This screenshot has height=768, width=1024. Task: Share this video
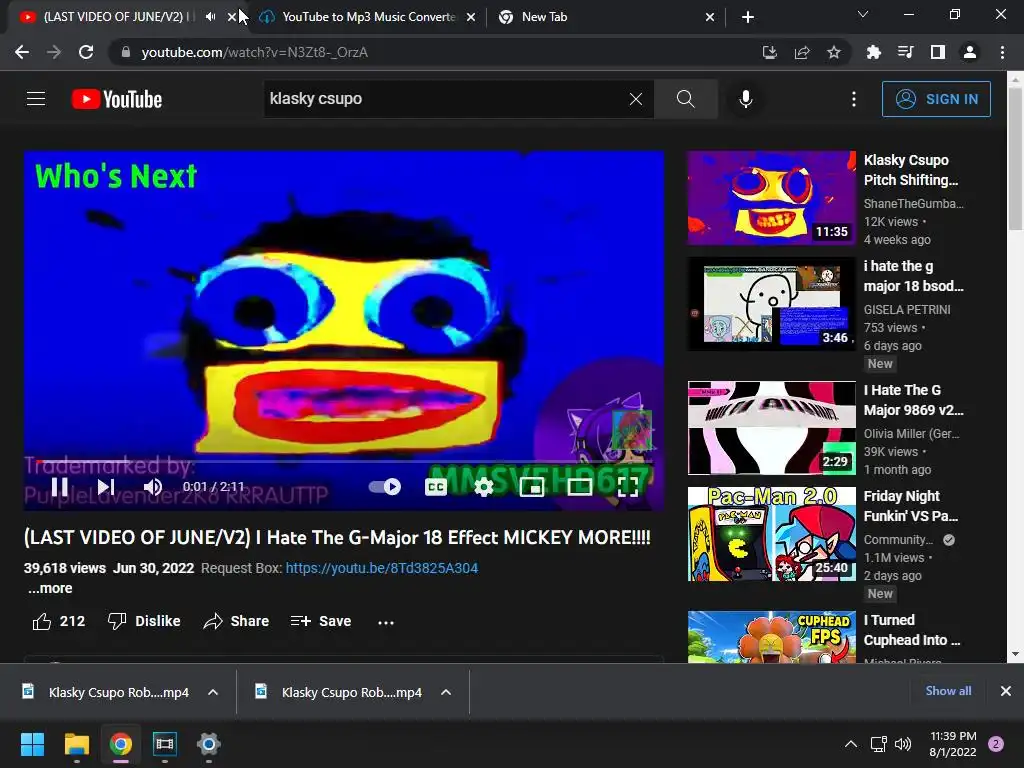(236, 621)
